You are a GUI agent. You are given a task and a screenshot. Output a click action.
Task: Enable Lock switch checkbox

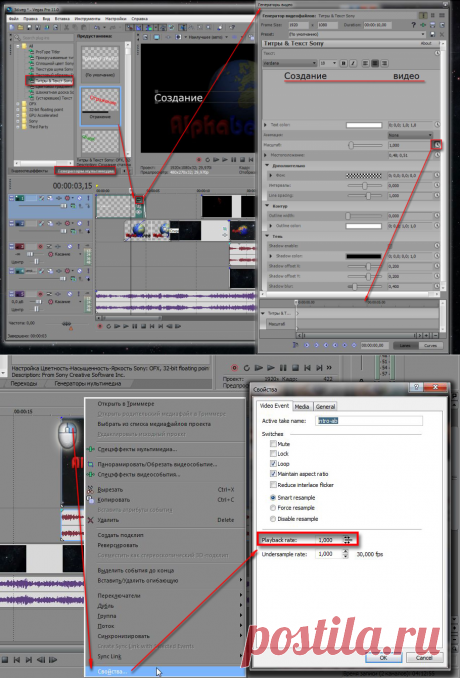coord(273,453)
